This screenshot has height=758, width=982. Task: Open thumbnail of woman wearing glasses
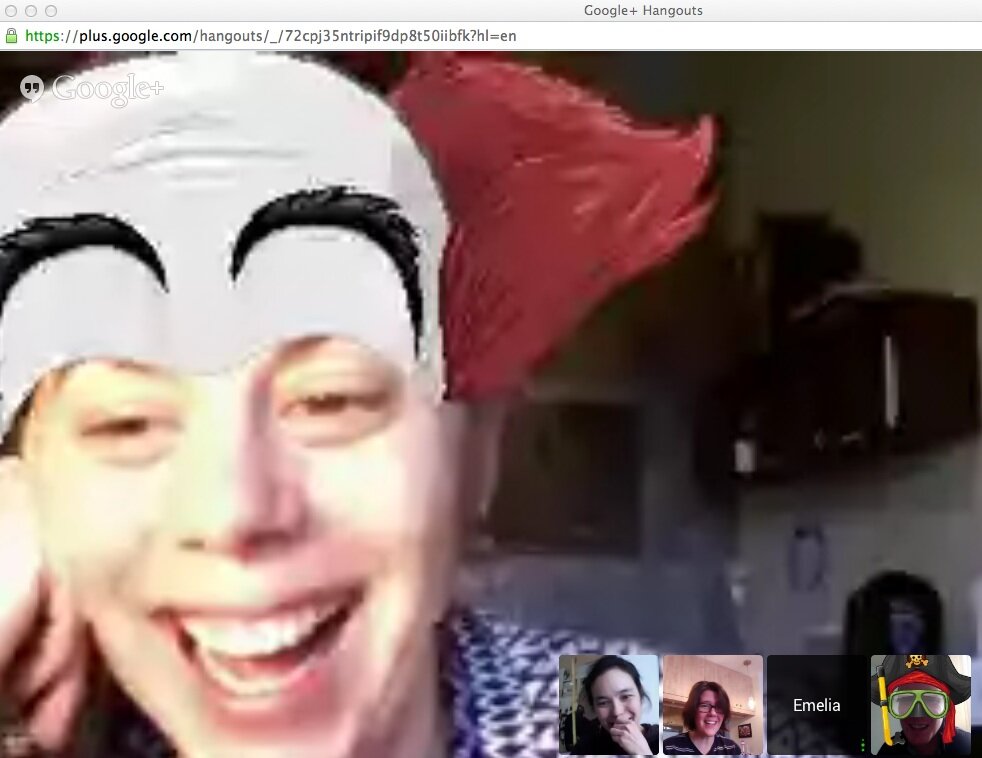coord(713,705)
